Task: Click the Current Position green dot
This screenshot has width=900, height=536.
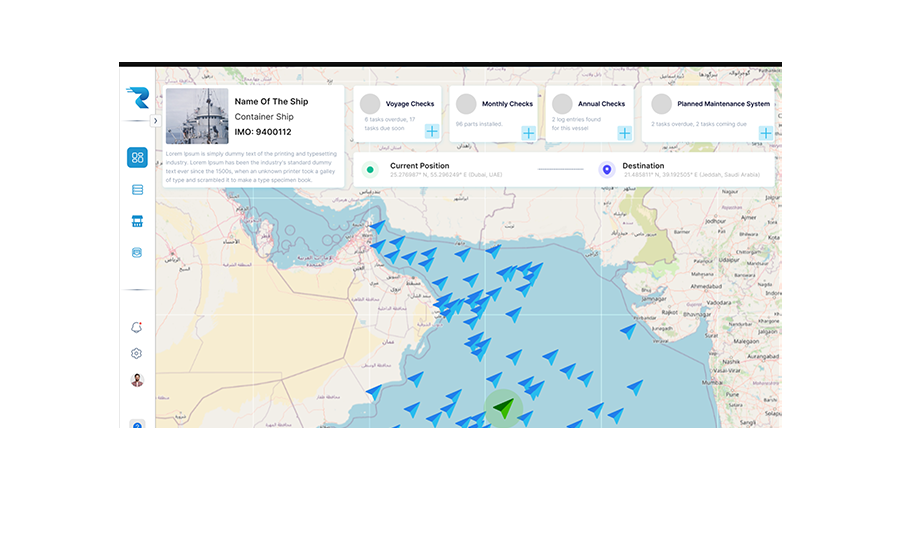Action: pyautogui.click(x=370, y=170)
